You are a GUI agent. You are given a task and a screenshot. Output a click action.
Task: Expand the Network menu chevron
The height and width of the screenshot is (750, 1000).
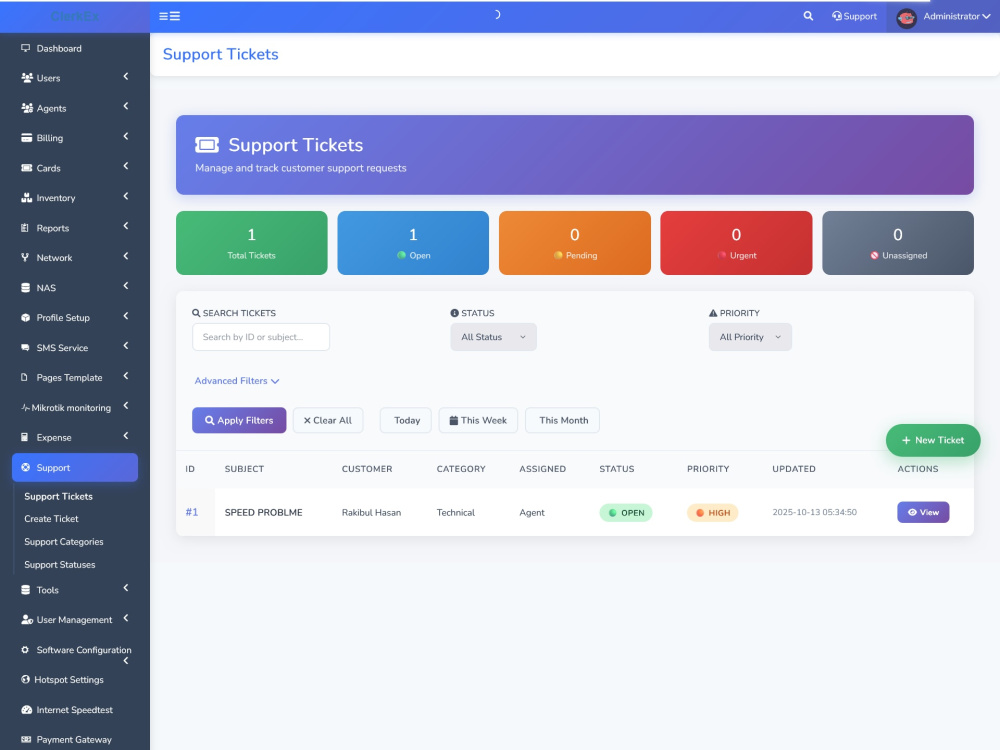pyautogui.click(x=126, y=256)
